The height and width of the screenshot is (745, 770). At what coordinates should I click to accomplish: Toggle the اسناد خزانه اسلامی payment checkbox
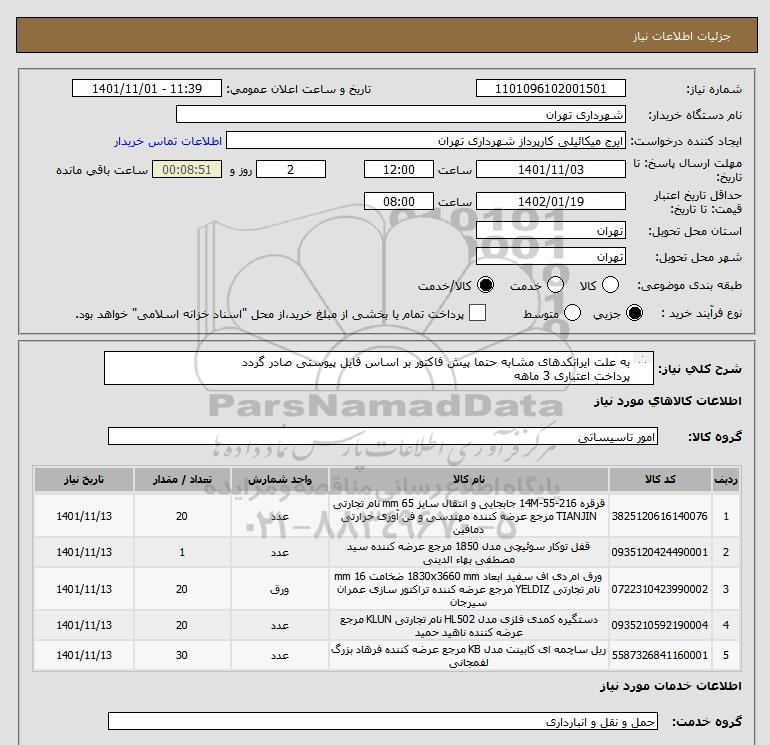click(477, 313)
